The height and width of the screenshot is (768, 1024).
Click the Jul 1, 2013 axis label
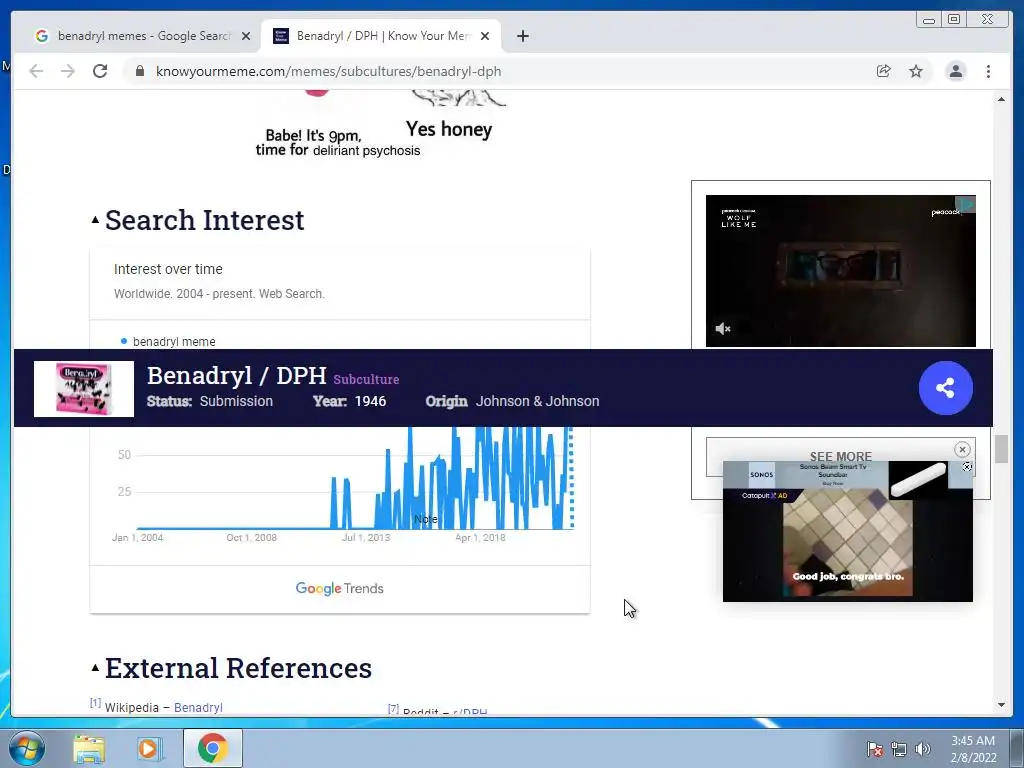pyautogui.click(x=366, y=537)
